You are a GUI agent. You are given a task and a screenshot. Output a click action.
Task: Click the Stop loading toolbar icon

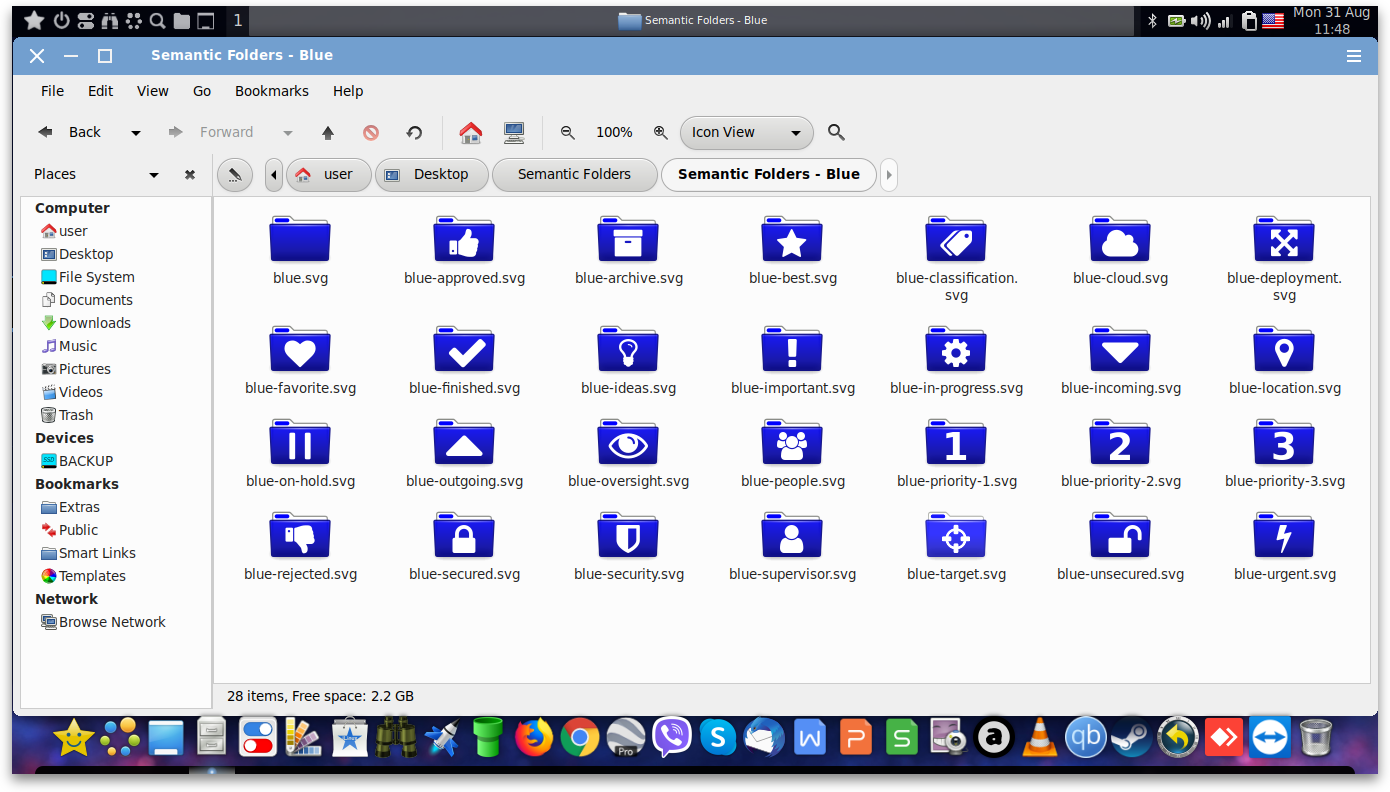click(x=371, y=132)
